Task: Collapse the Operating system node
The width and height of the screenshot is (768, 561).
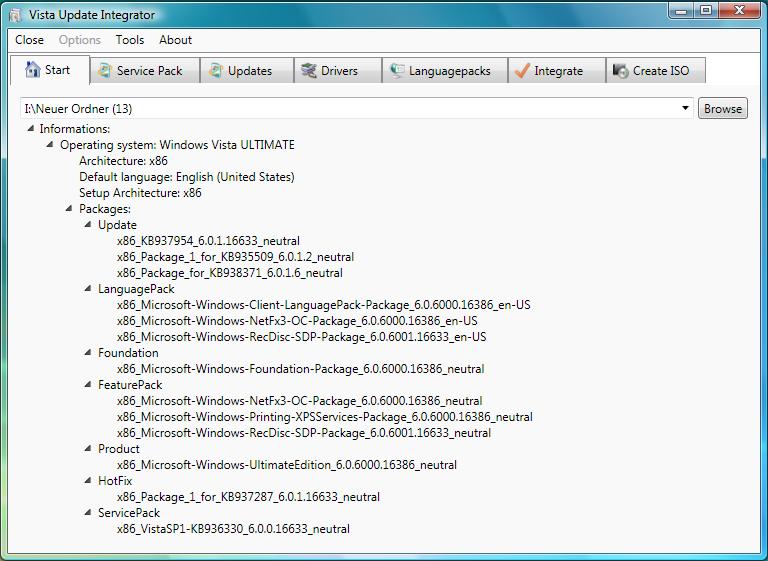Action: coord(50,145)
